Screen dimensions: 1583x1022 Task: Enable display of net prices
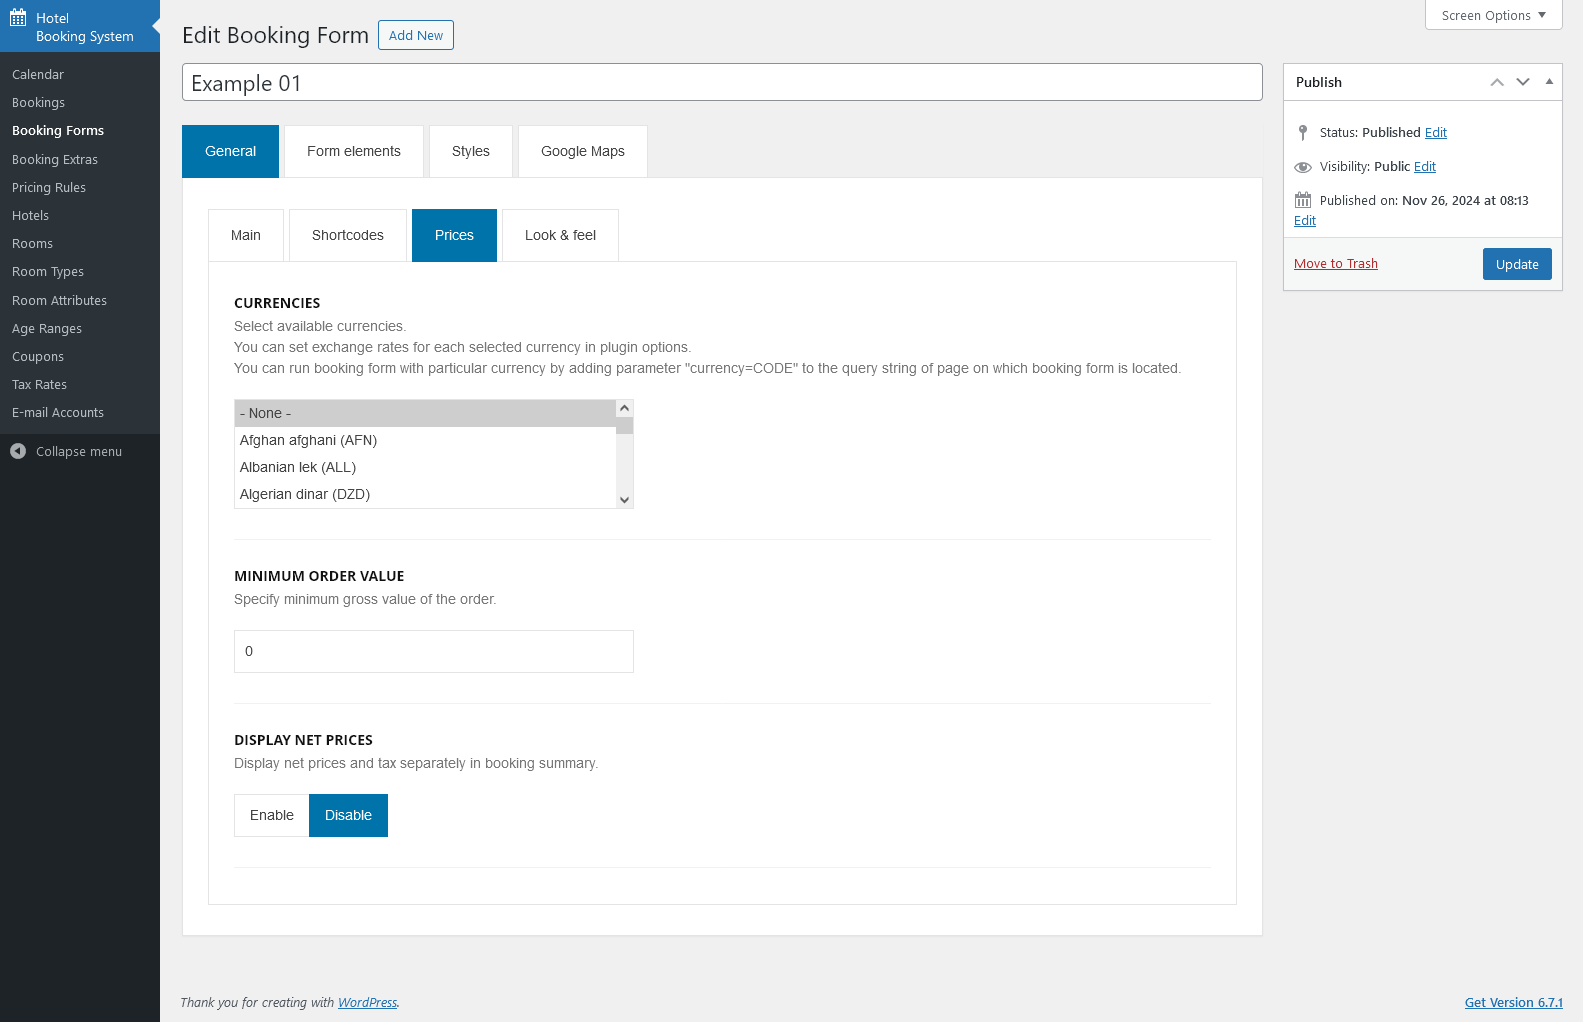coord(272,815)
